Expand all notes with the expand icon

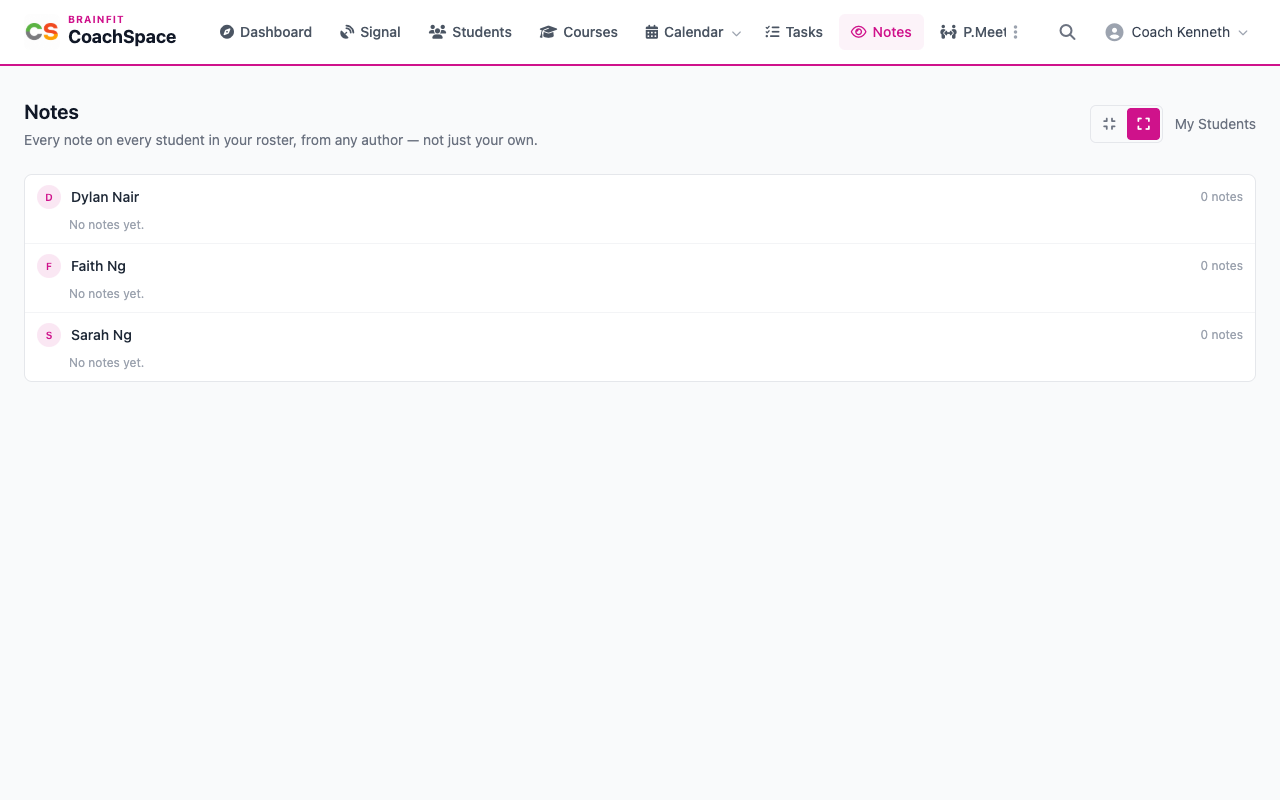click(1143, 124)
